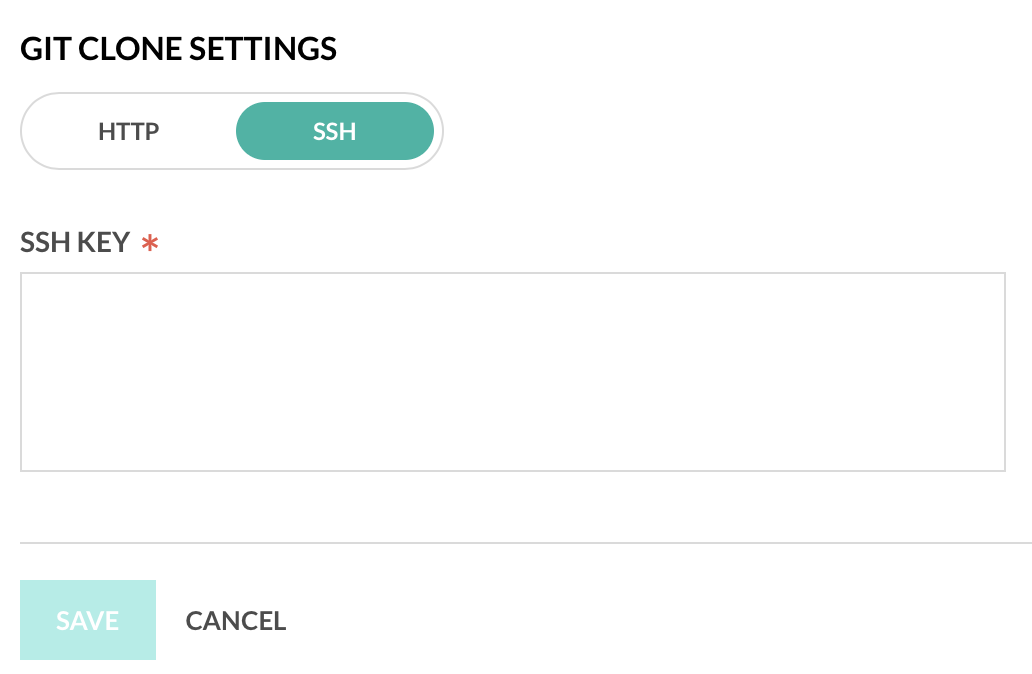Pick the SSH radio option
Screen dimensions: 1032x674
334,131
